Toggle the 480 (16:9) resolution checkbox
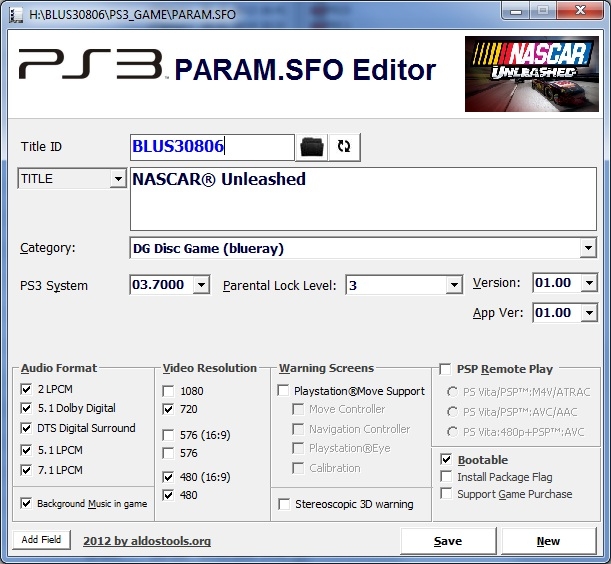 [x=168, y=477]
